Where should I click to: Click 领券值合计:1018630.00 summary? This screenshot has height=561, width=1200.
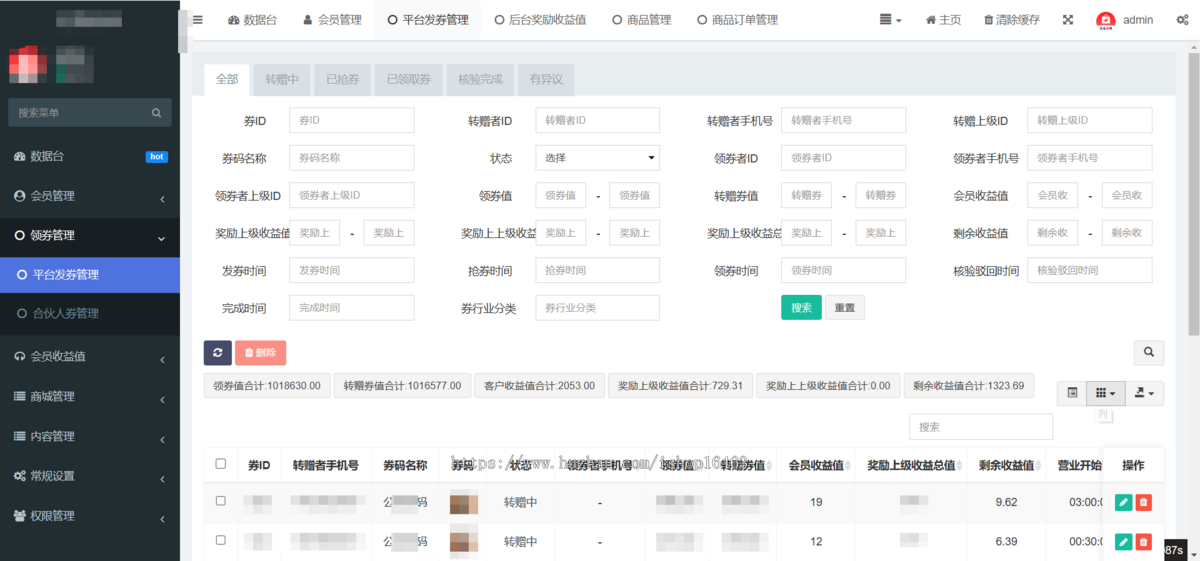click(x=267, y=386)
